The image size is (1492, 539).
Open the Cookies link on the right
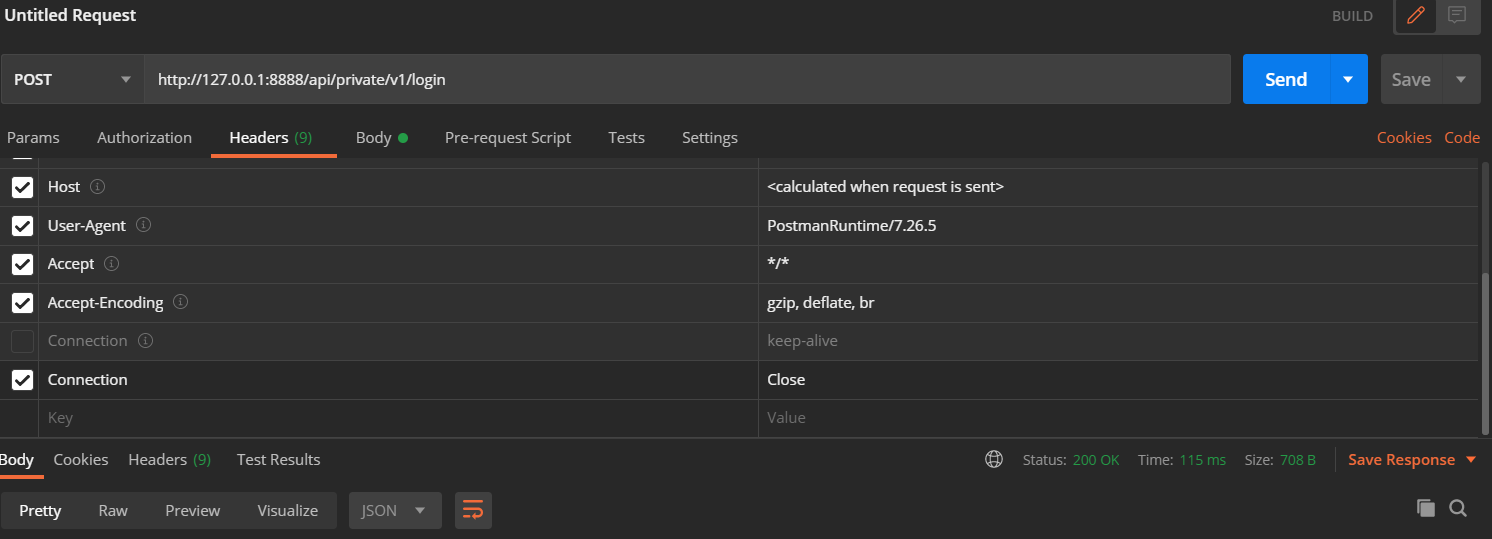click(x=1404, y=138)
